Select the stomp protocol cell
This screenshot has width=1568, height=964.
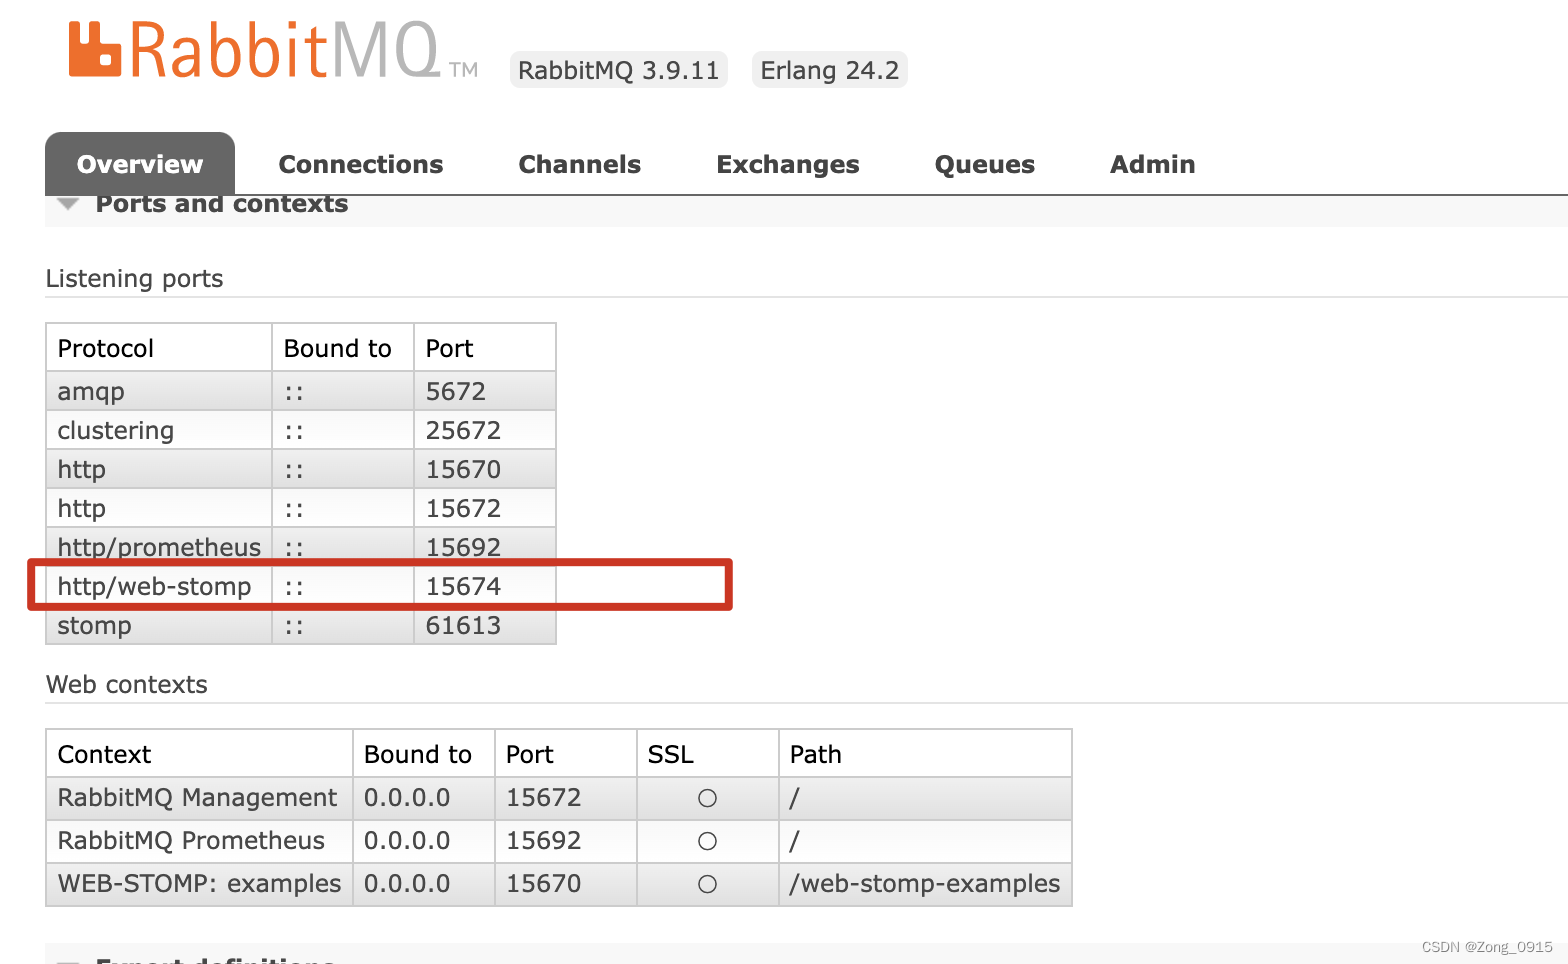tap(159, 625)
